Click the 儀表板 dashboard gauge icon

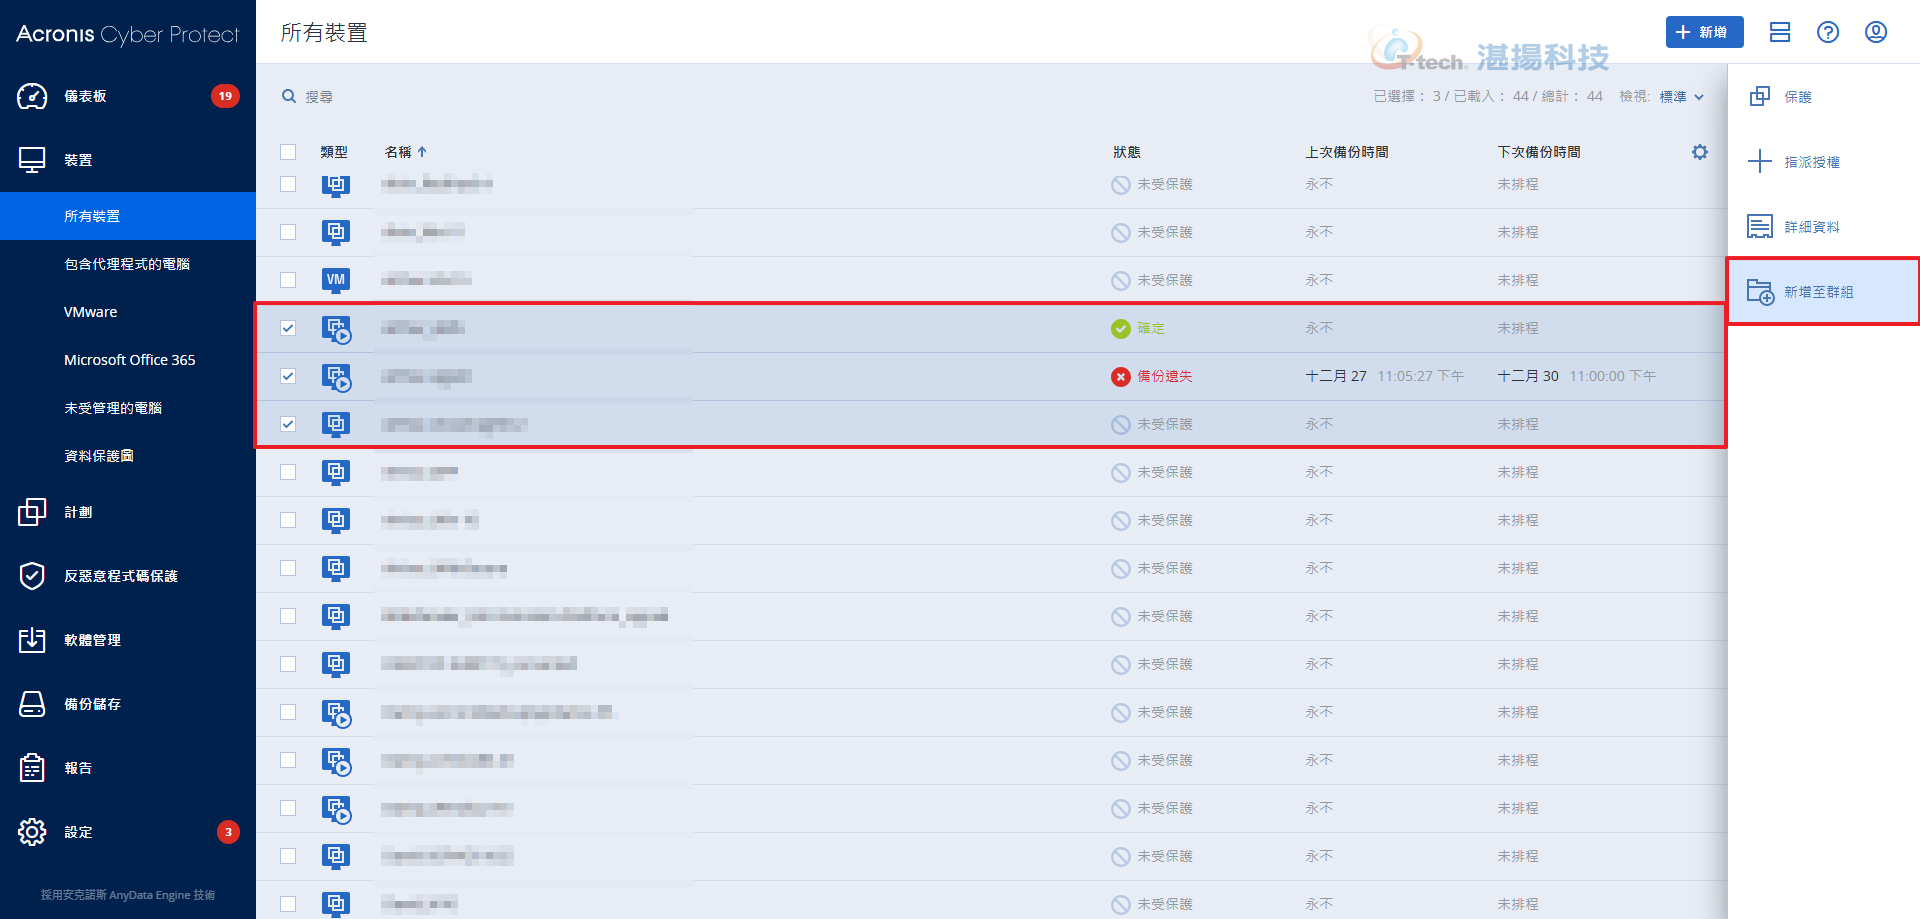(x=32, y=96)
